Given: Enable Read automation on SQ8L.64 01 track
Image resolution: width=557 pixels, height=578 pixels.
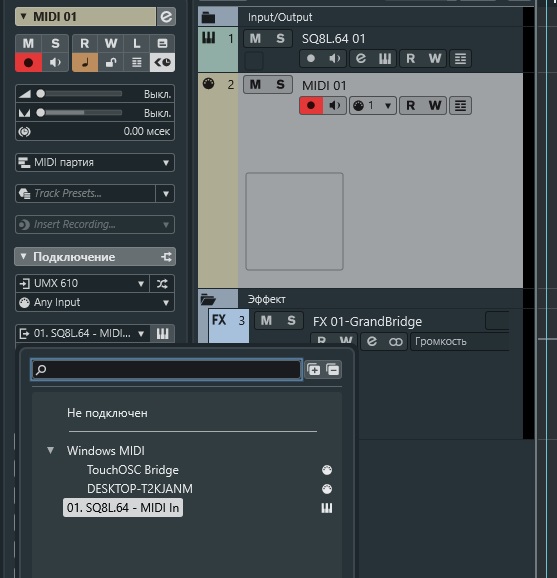Looking at the screenshot, I should (x=411, y=59).
